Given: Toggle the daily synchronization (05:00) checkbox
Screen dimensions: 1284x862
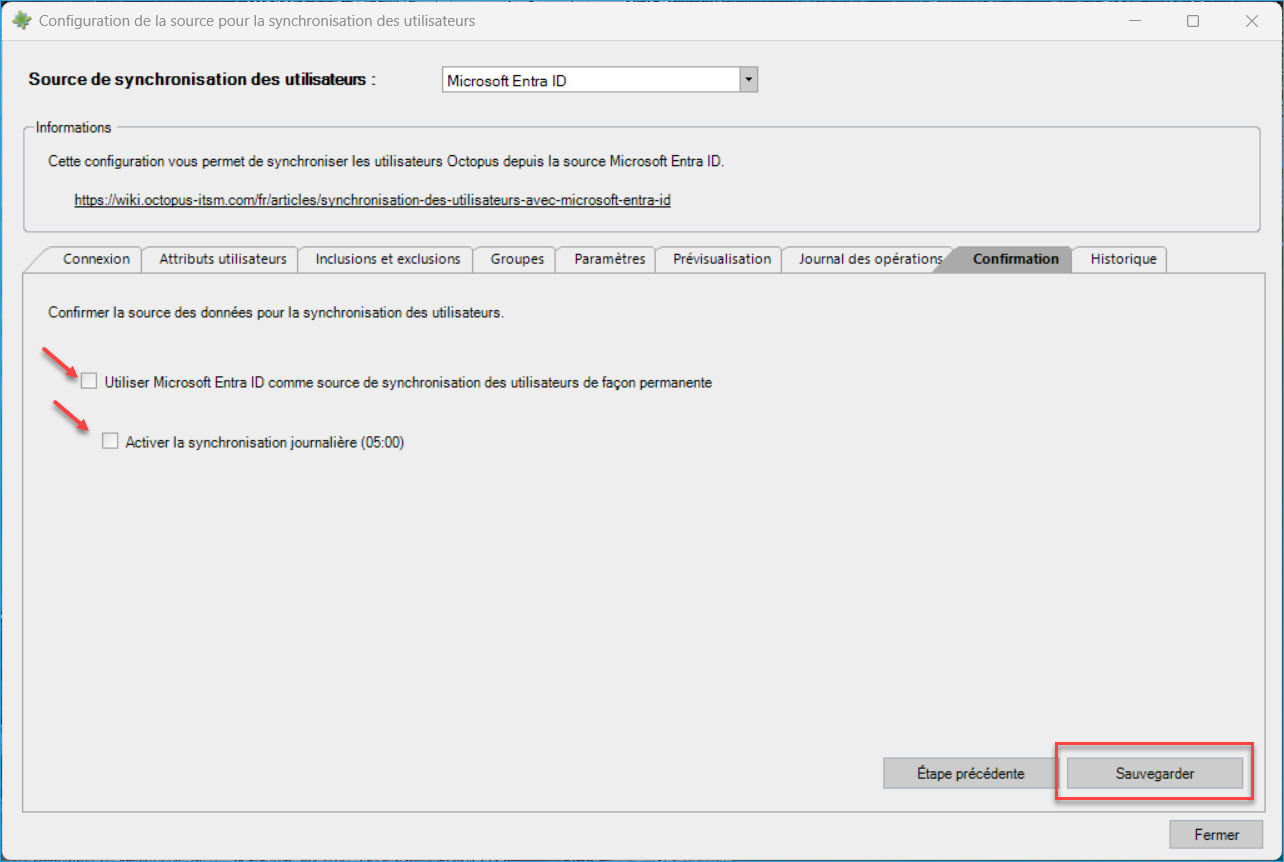Looking at the screenshot, I should pos(111,441).
